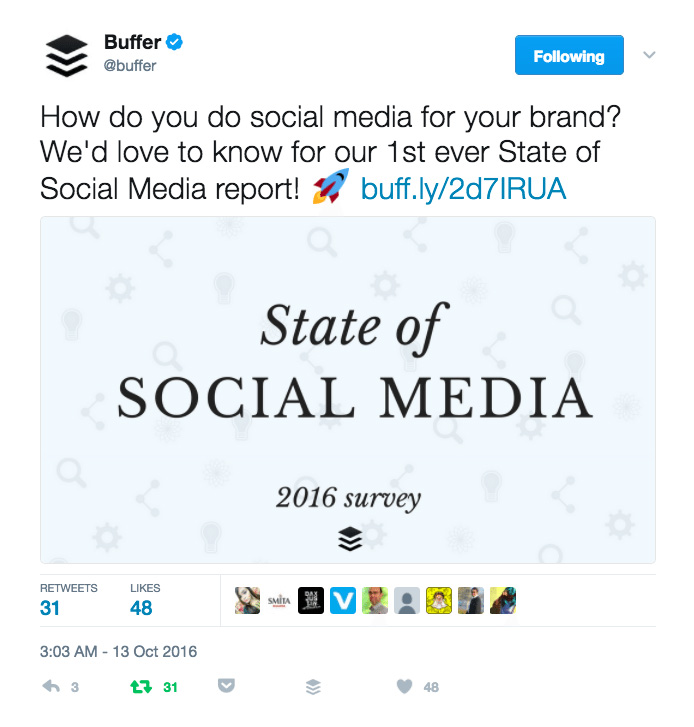Toggle the heart like icon

coord(404,687)
